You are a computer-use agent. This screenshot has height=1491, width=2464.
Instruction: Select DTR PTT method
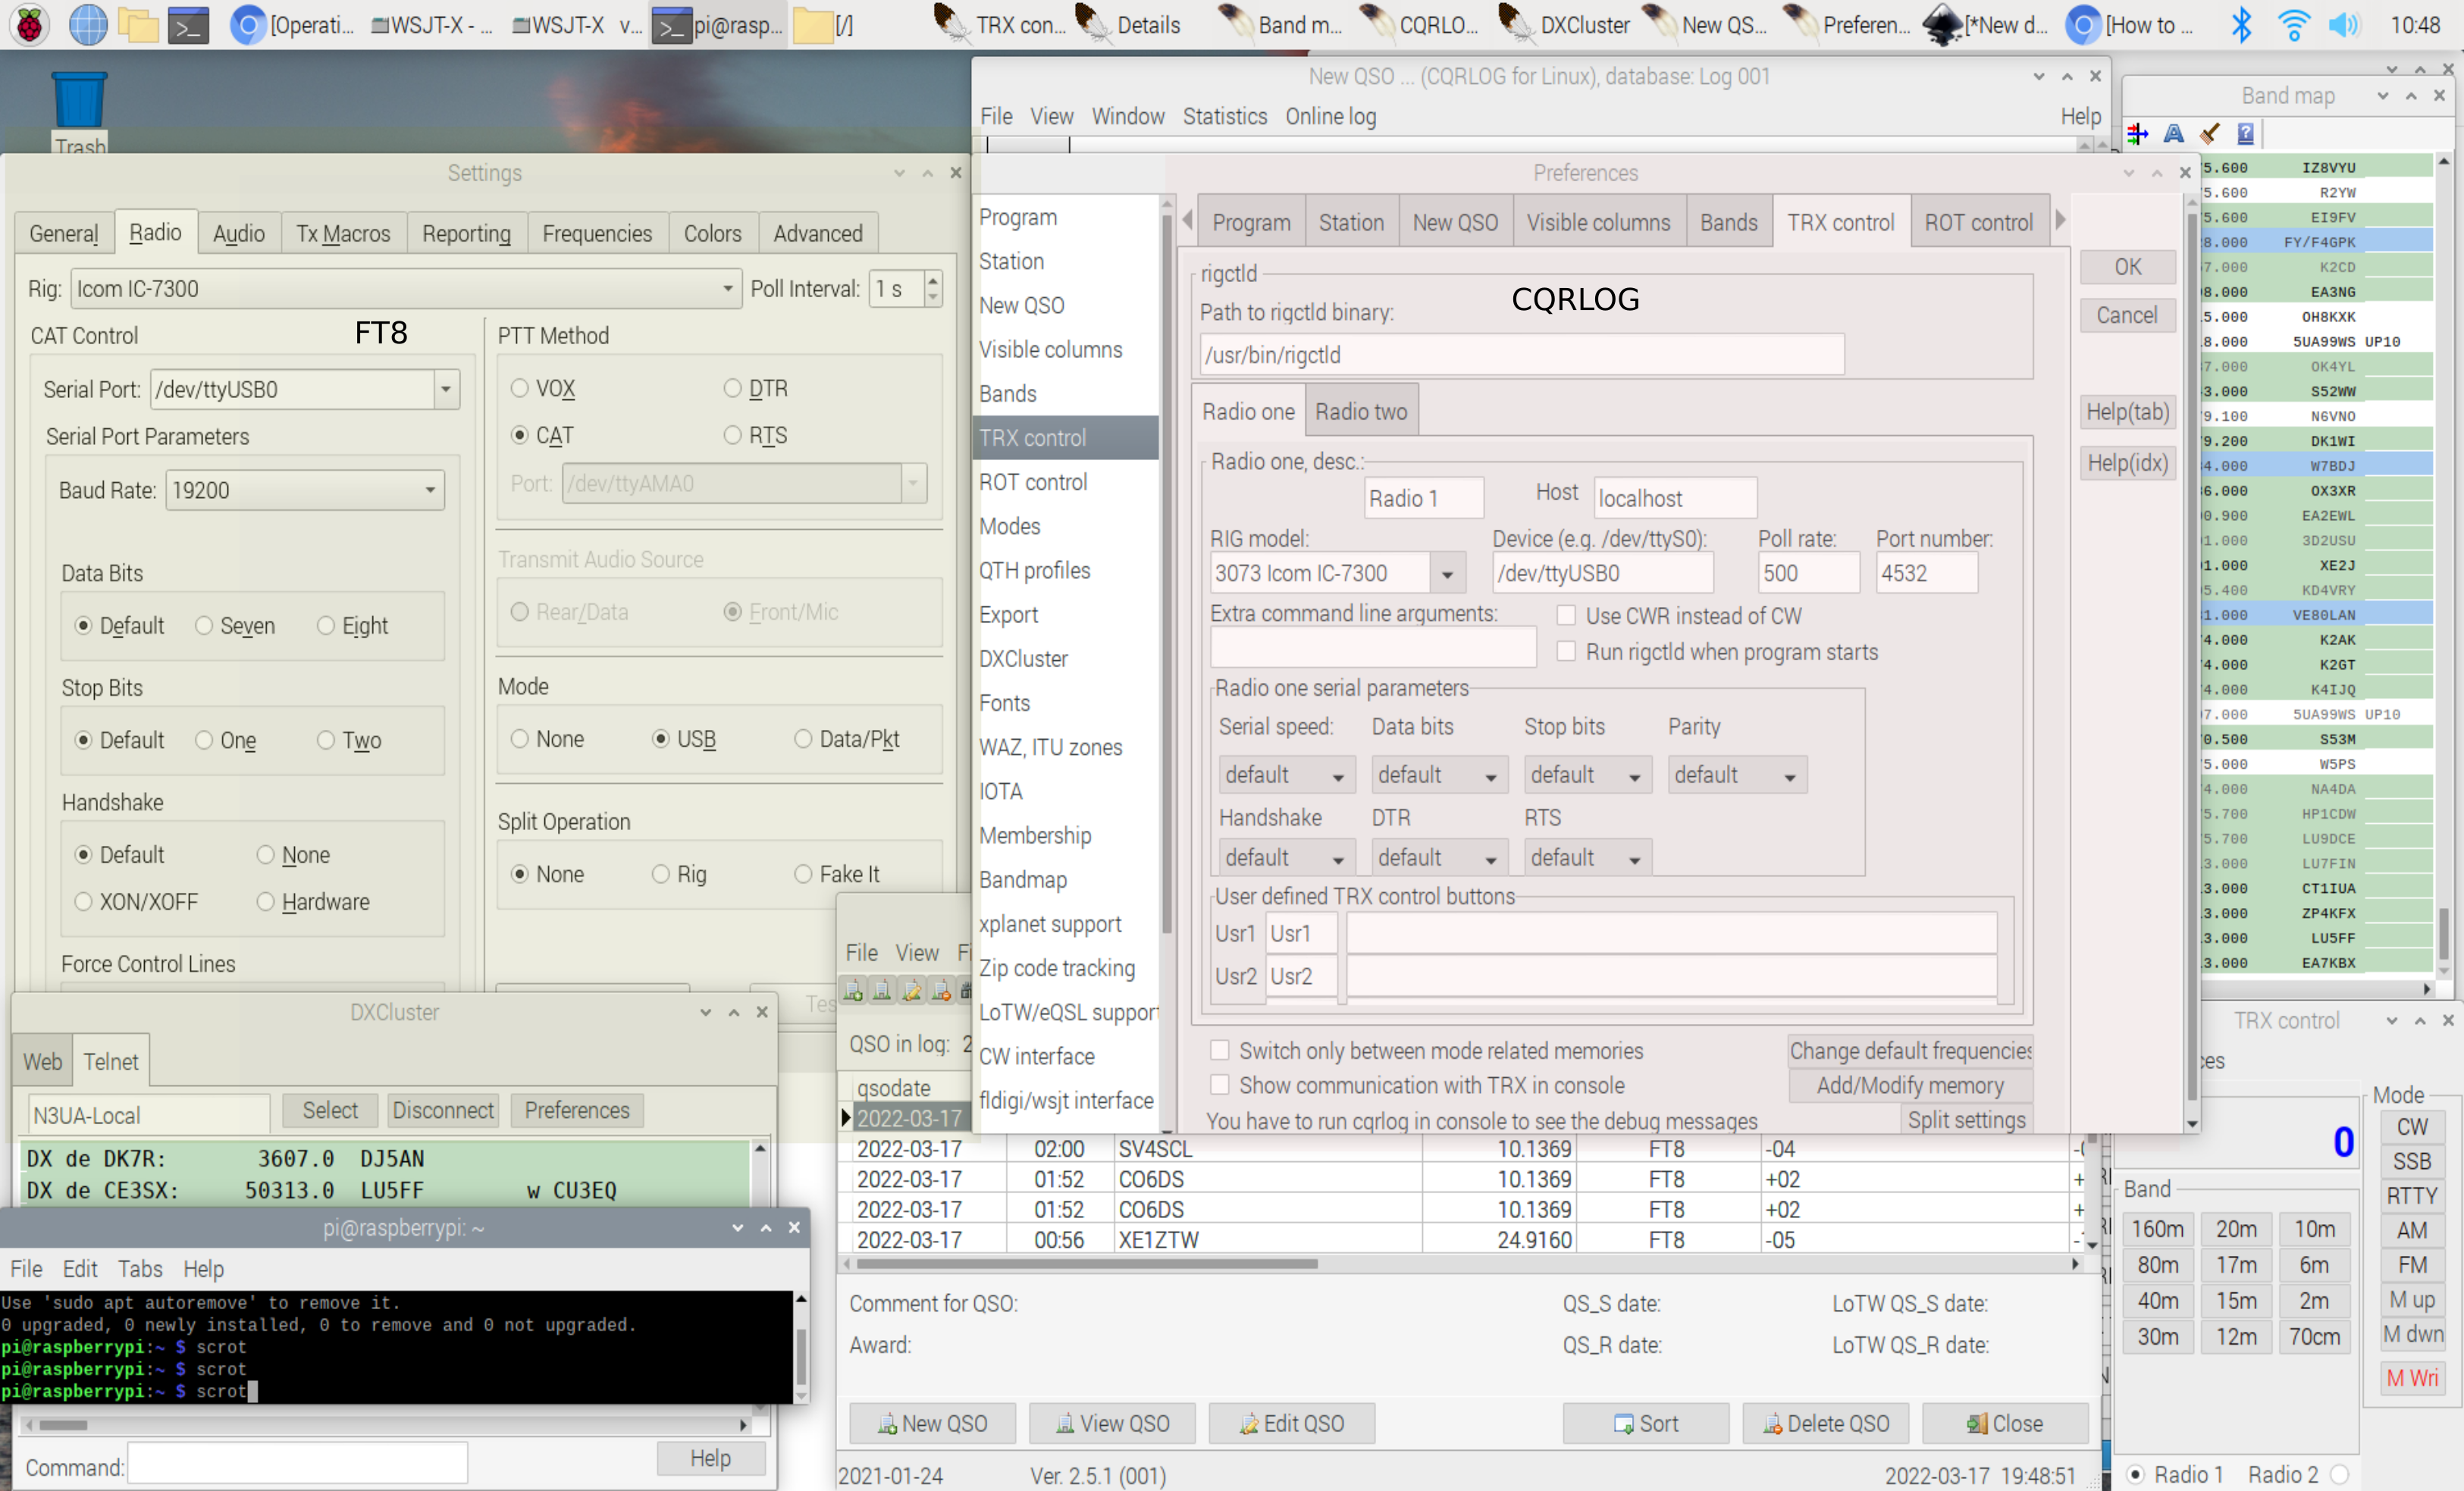(756, 388)
